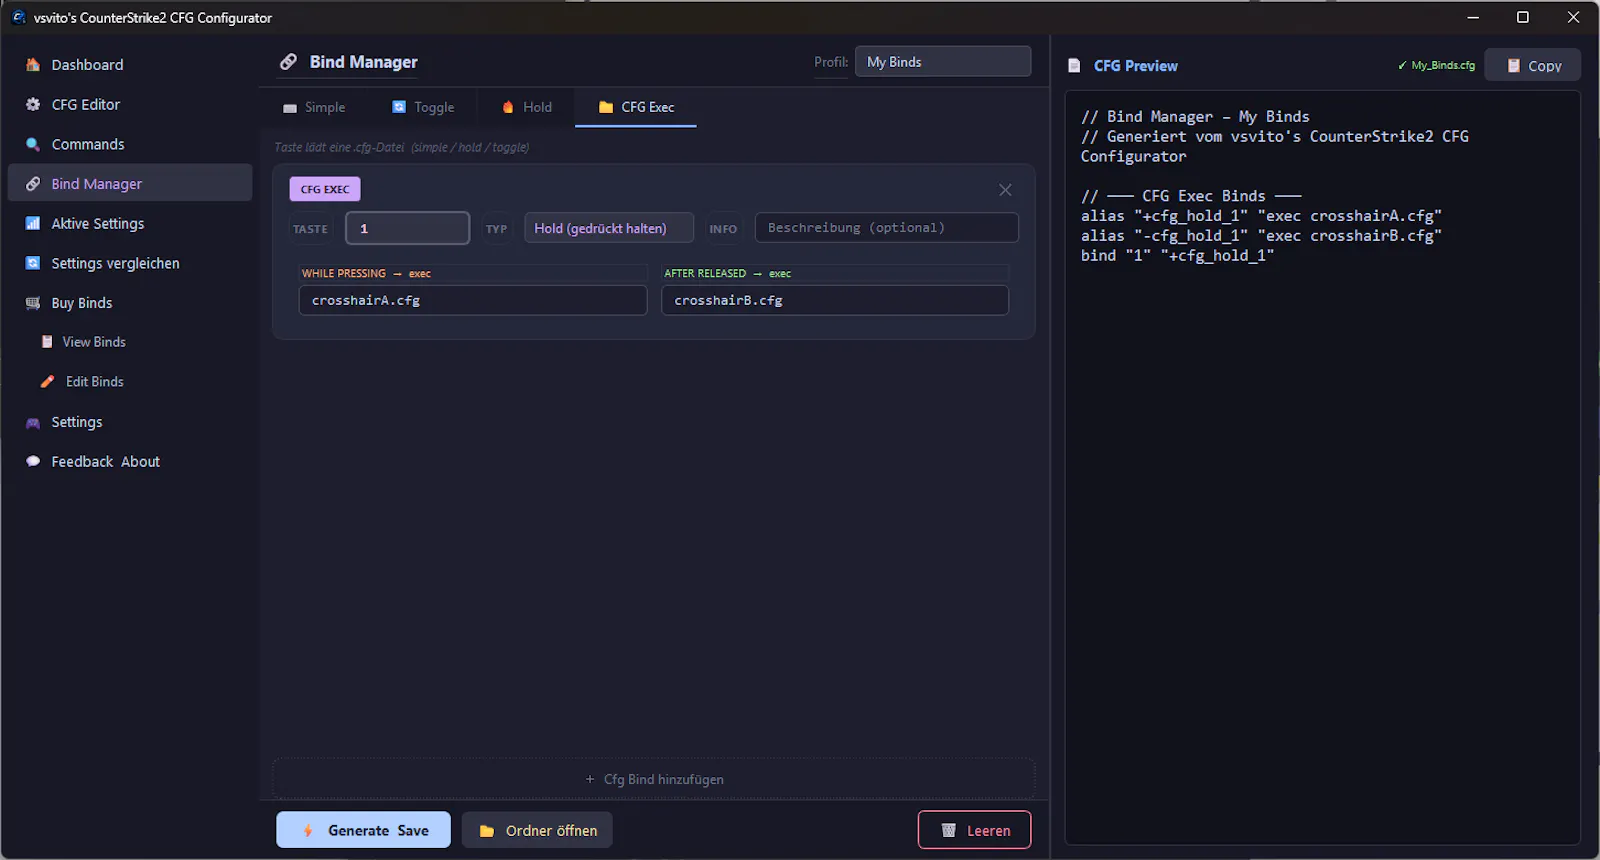Viewport: 1600px width, 860px height.
Task: Click the Taste key input field
Action: coord(408,228)
